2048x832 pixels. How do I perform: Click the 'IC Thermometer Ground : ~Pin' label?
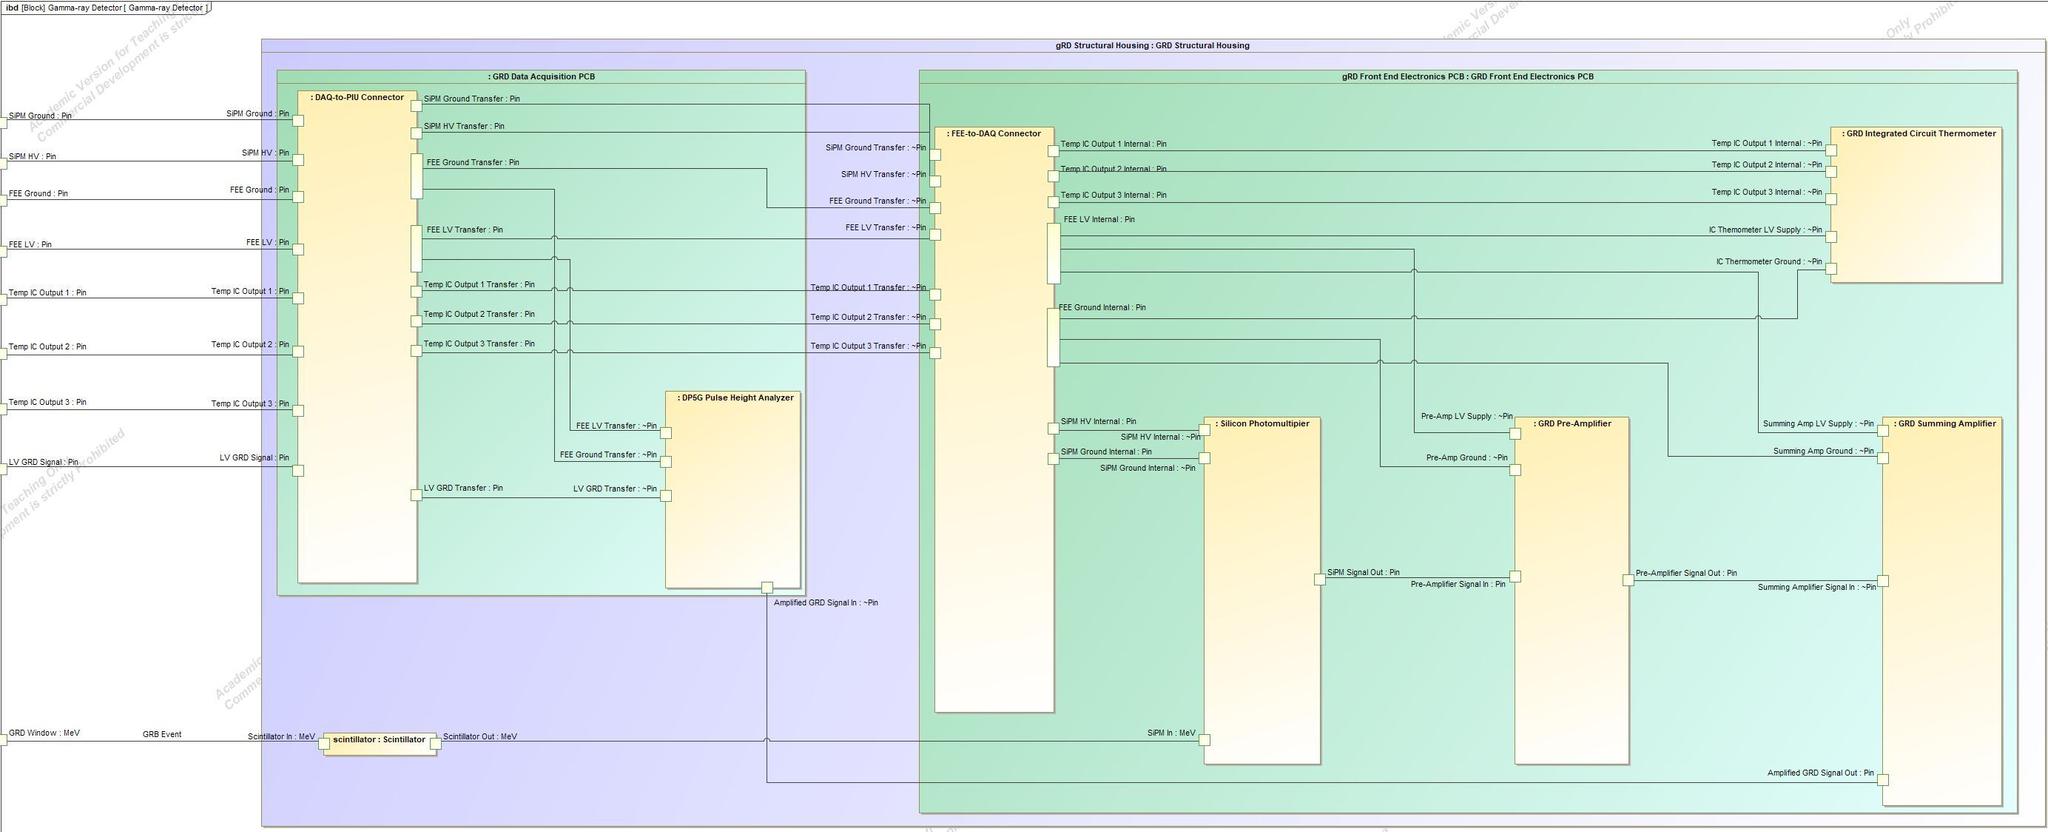[x=1770, y=262]
